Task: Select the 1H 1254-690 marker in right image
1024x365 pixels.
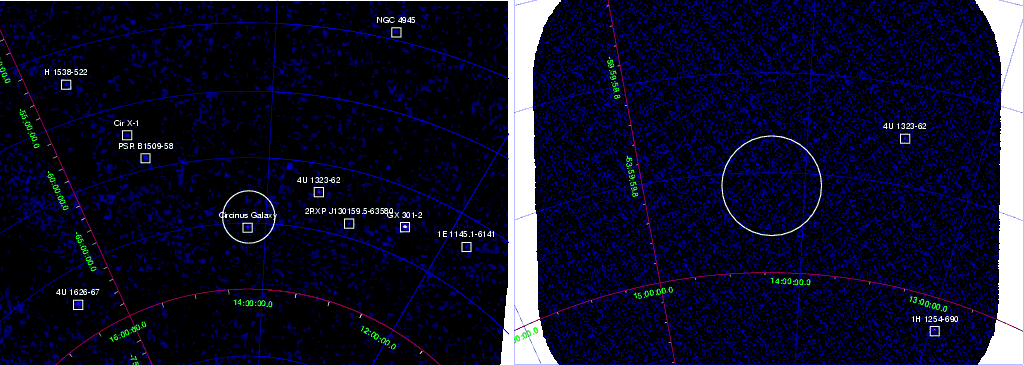Action: pyautogui.click(x=935, y=331)
